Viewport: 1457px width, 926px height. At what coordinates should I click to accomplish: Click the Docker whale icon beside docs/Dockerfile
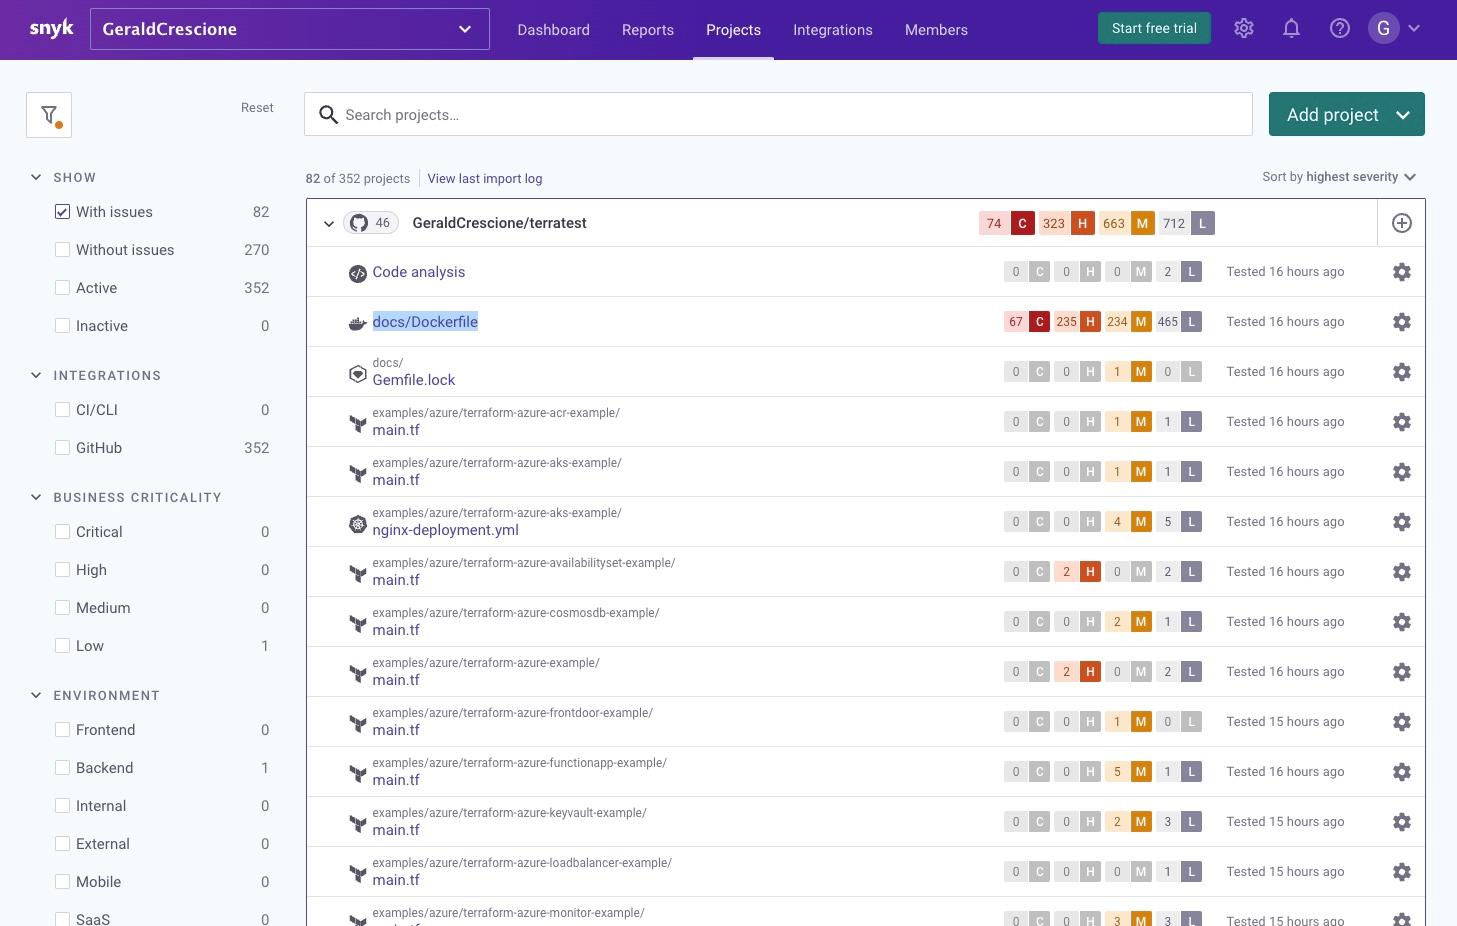tap(357, 323)
